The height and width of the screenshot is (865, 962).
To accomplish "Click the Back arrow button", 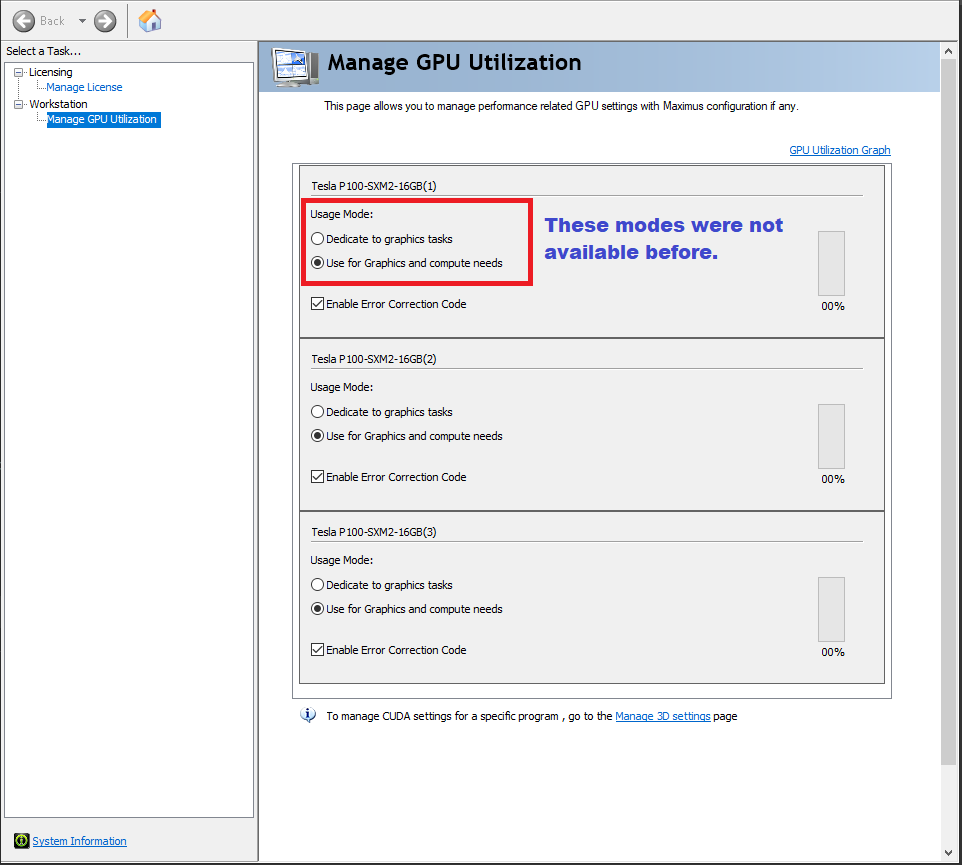I will coord(23,21).
